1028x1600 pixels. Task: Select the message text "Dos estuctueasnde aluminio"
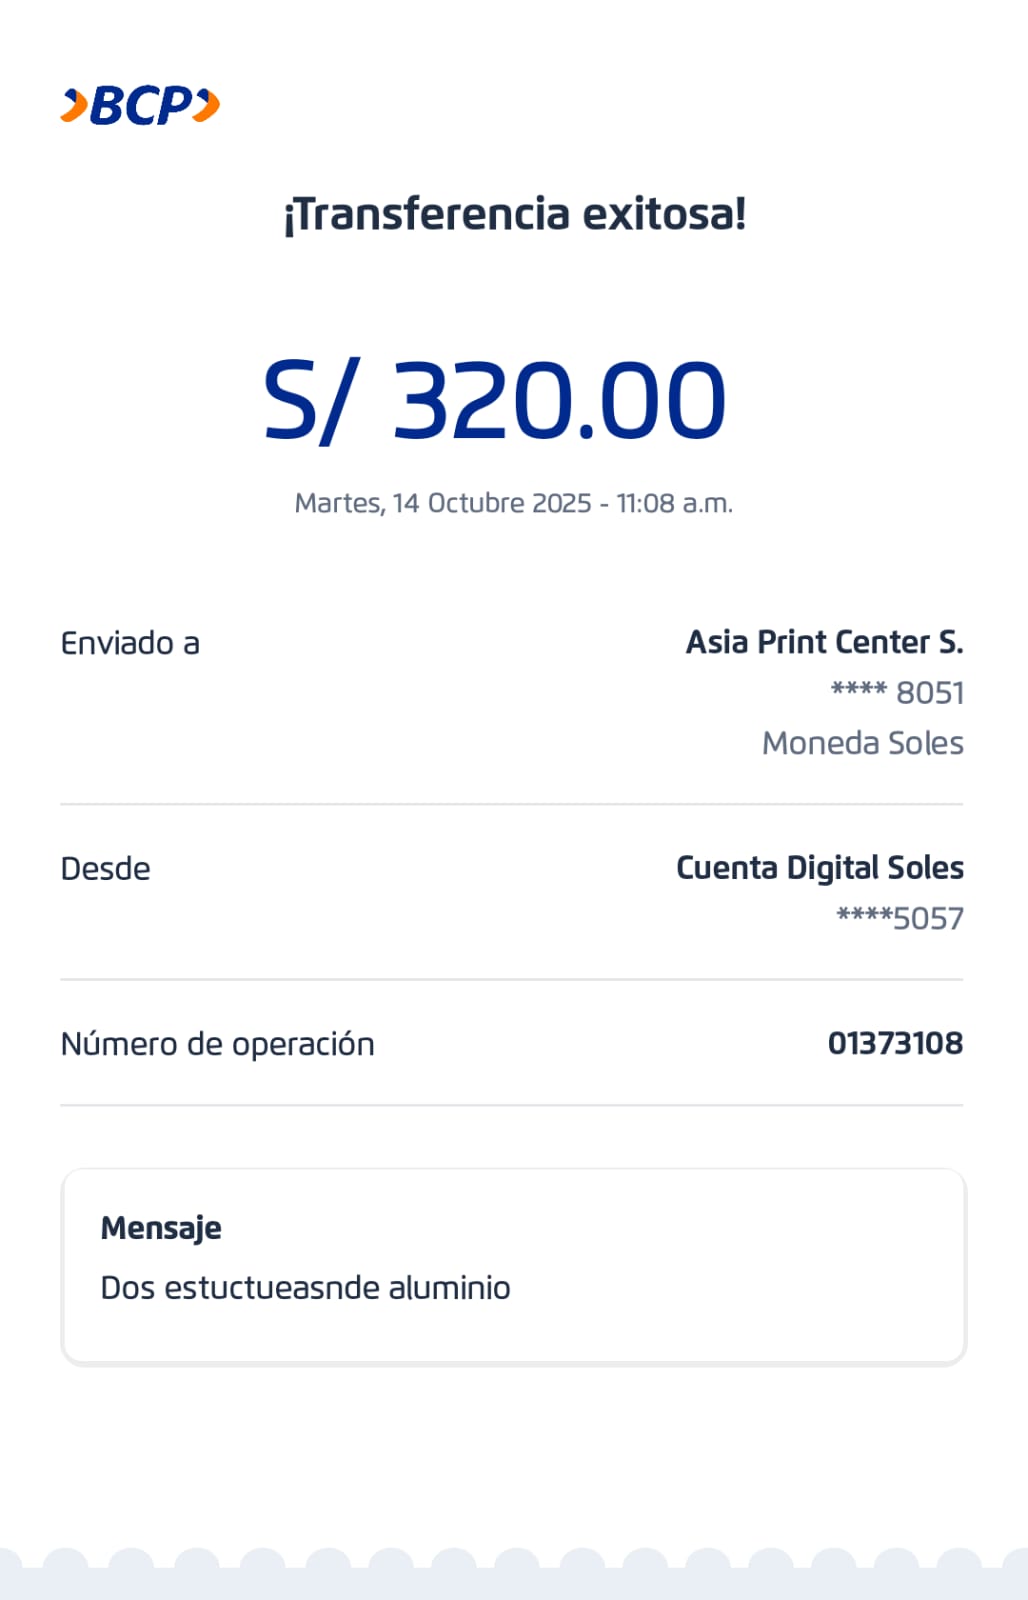(305, 1288)
